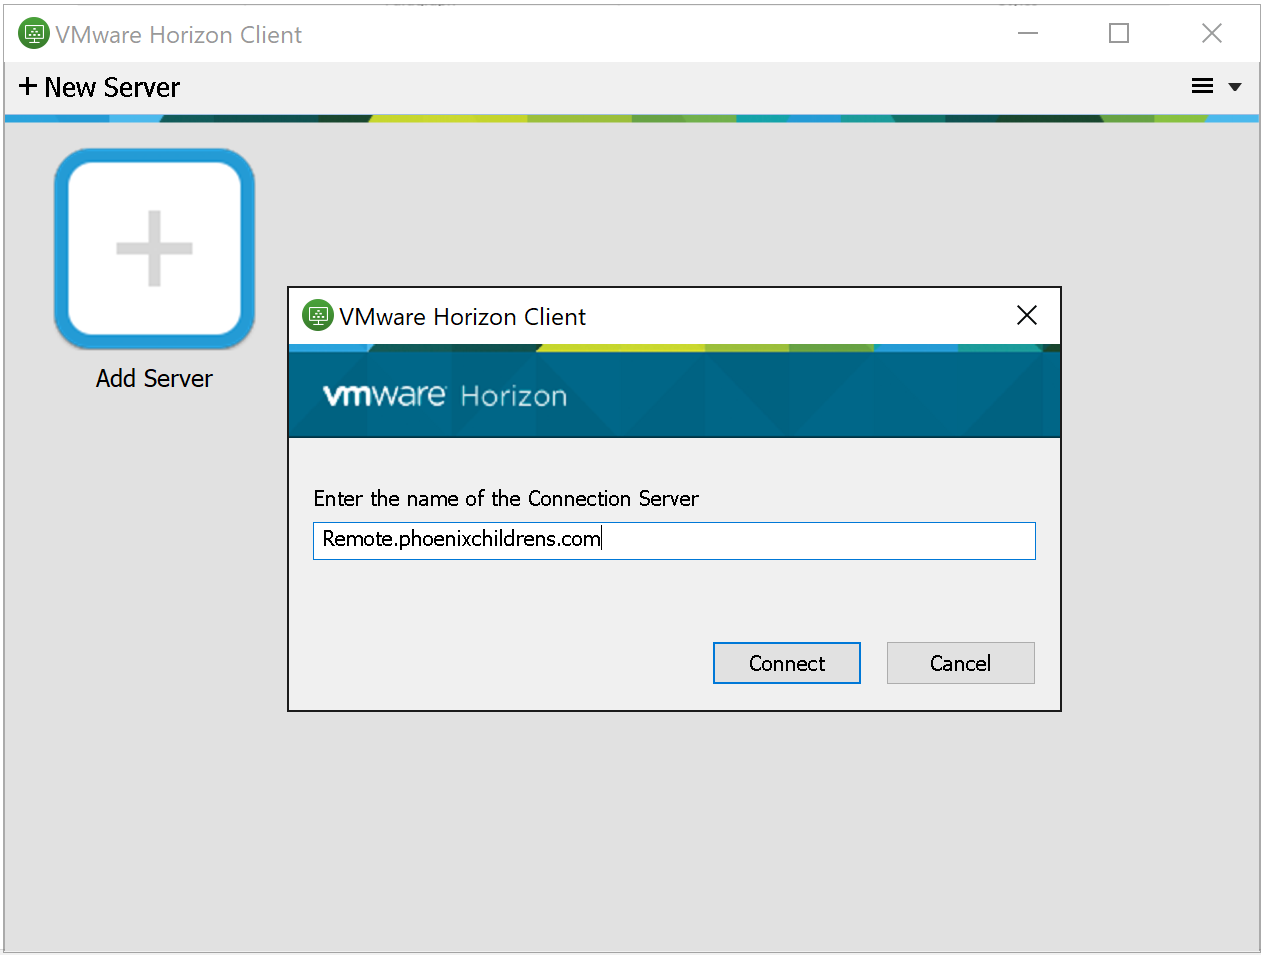
Task: Close the Connection Server dialog
Action: [x=1026, y=316]
